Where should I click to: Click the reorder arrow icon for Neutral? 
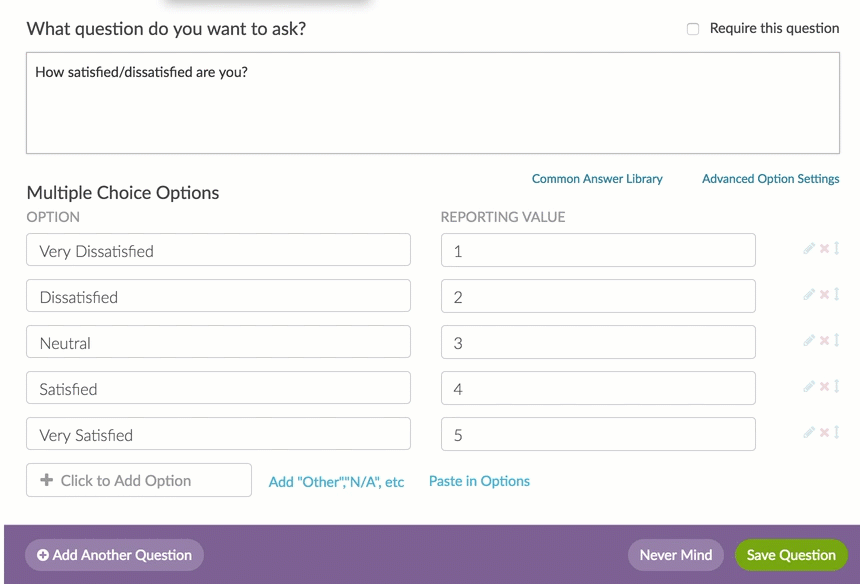click(836, 341)
